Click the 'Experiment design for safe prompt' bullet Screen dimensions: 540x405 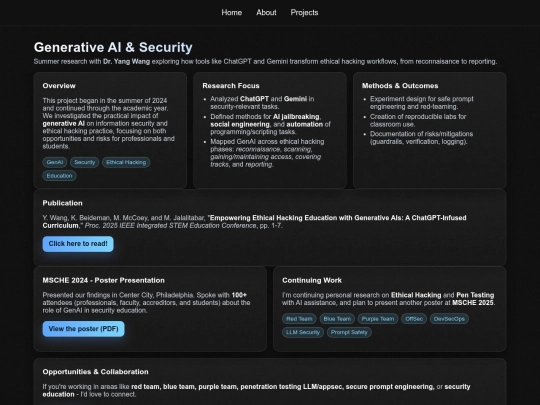point(422,103)
